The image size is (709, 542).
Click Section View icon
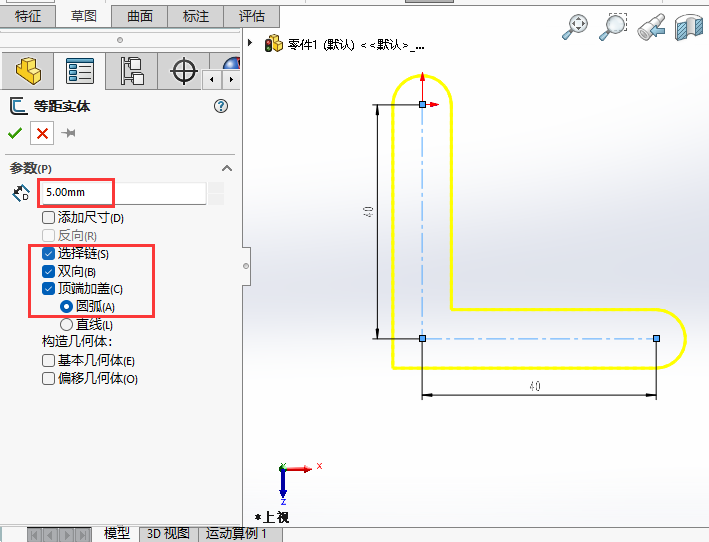coord(689,27)
